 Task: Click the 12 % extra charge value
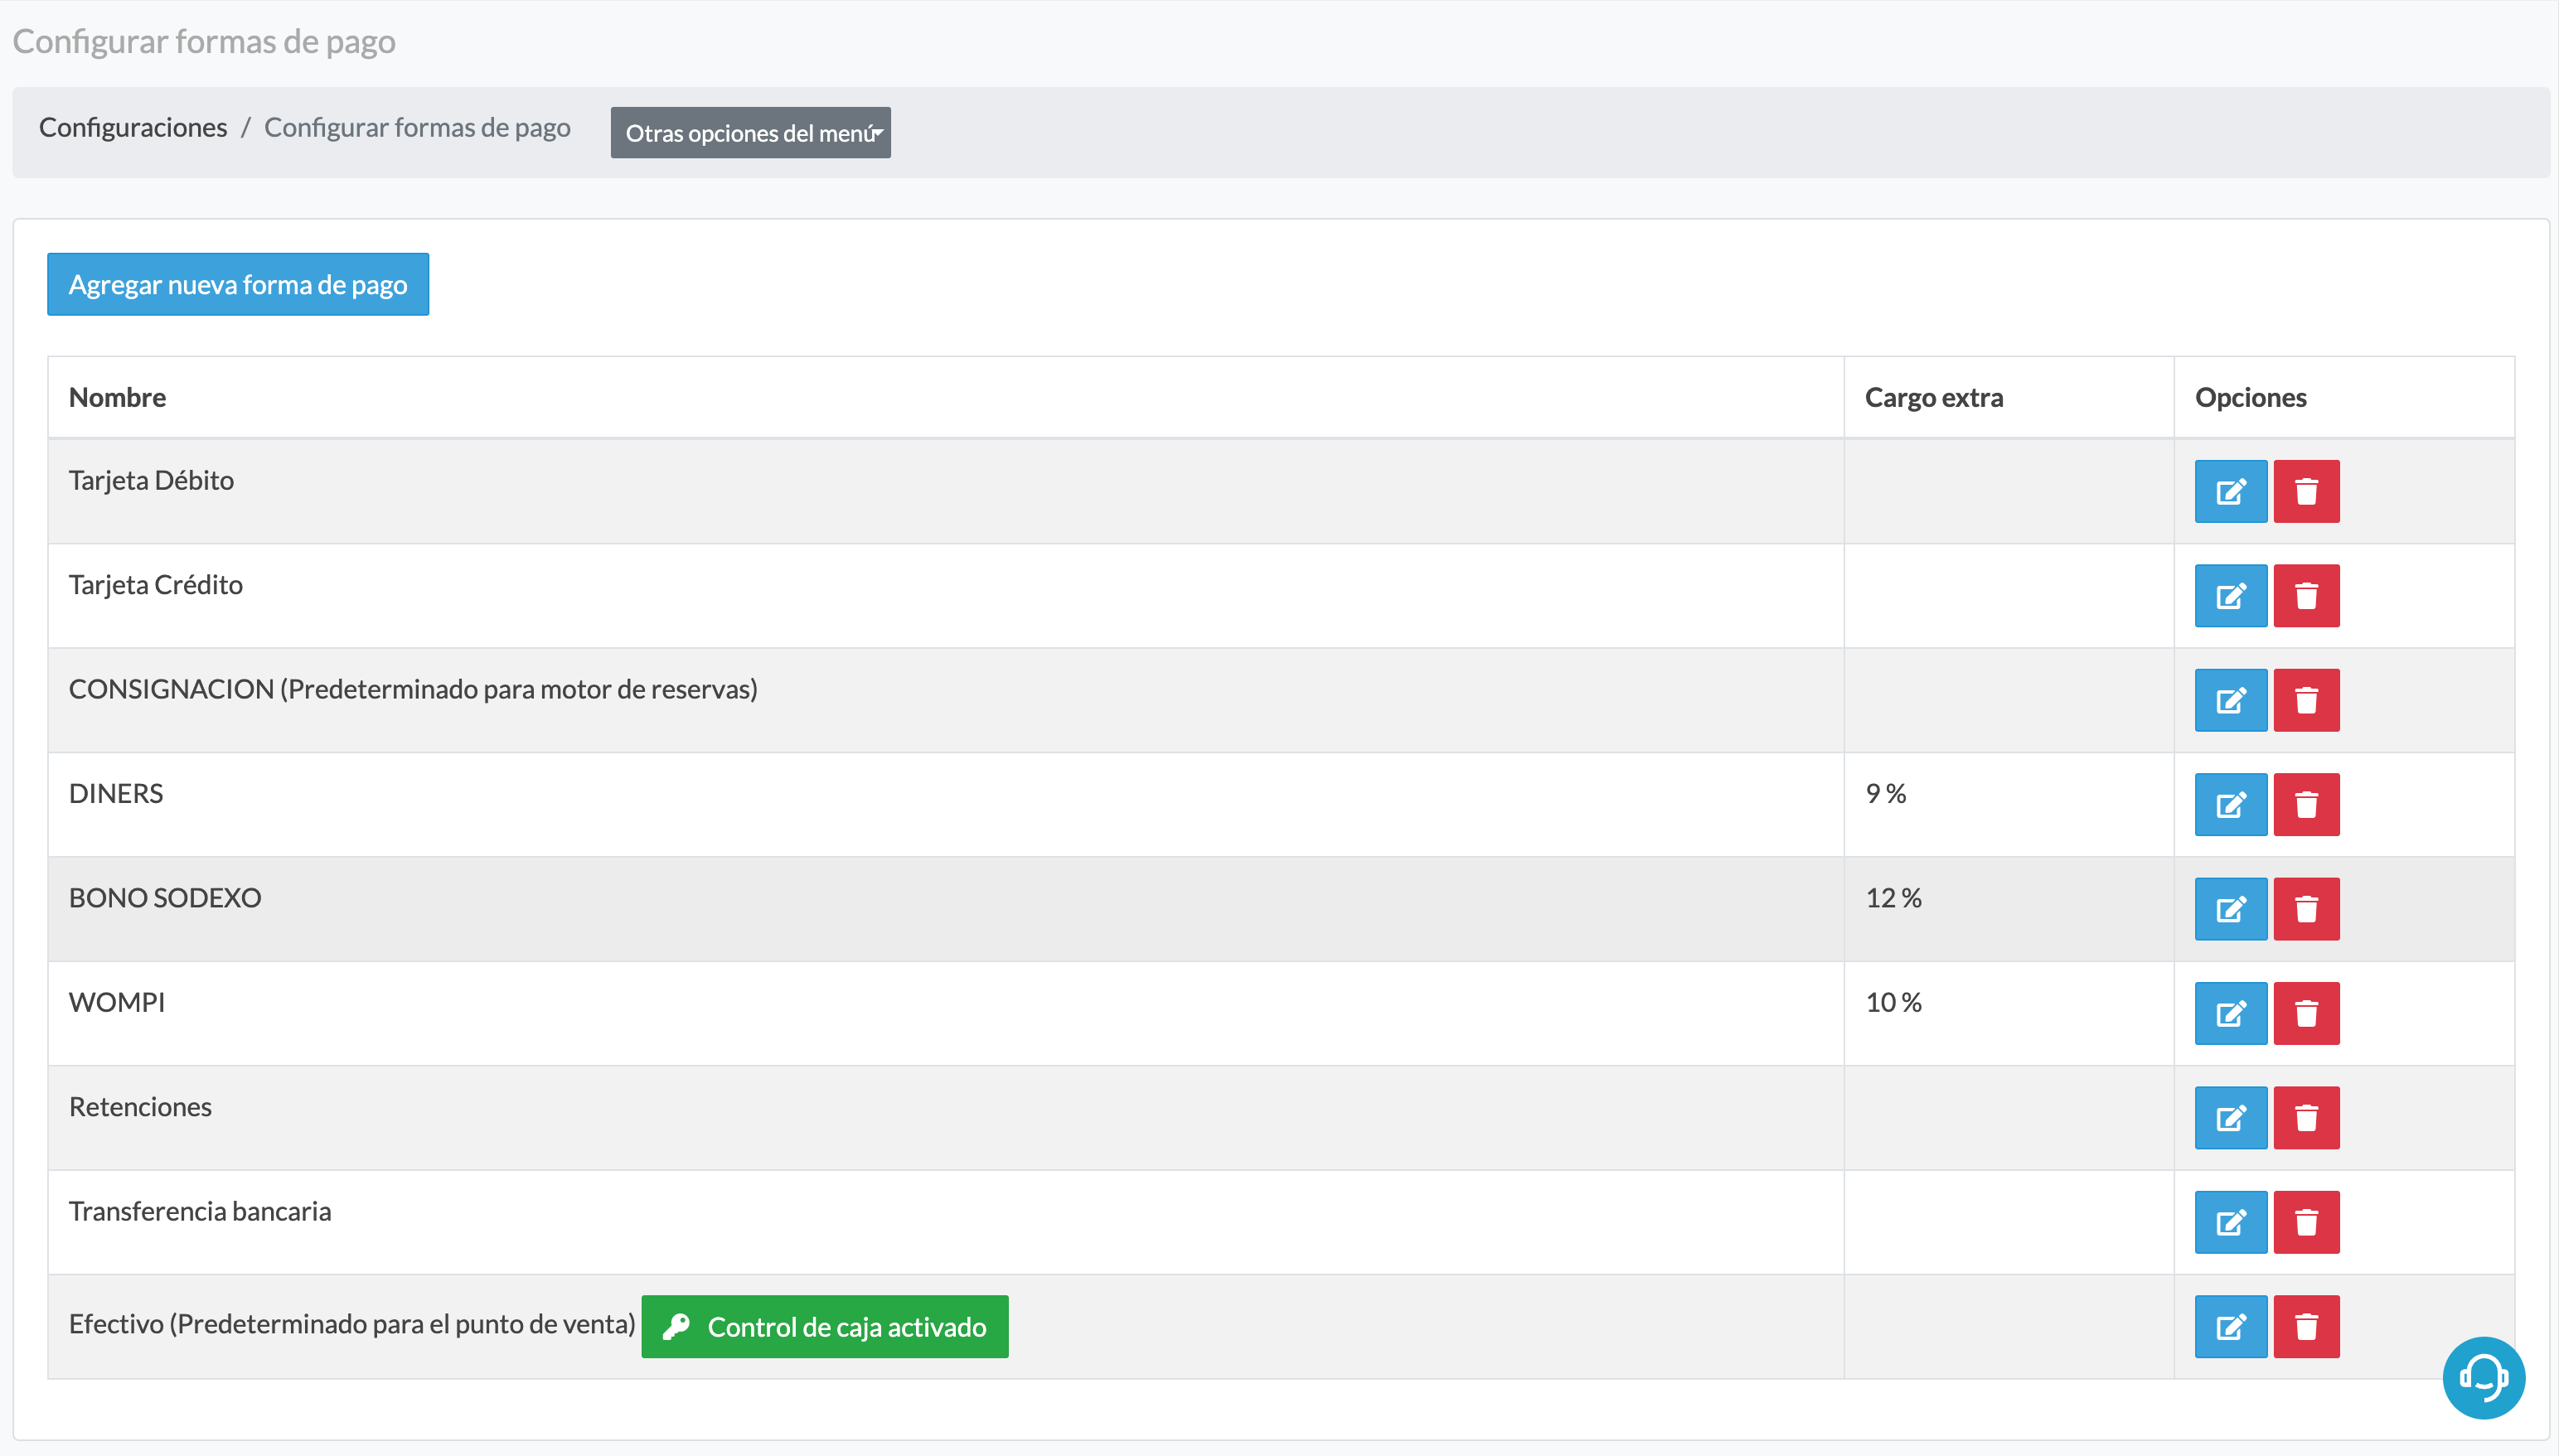click(1894, 898)
